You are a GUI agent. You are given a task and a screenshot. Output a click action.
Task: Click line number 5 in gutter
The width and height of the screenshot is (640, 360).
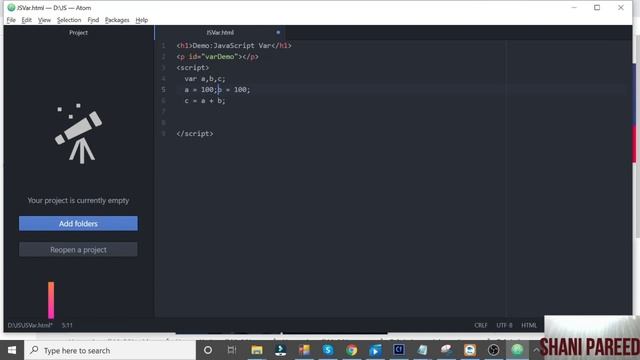[x=164, y=89]
